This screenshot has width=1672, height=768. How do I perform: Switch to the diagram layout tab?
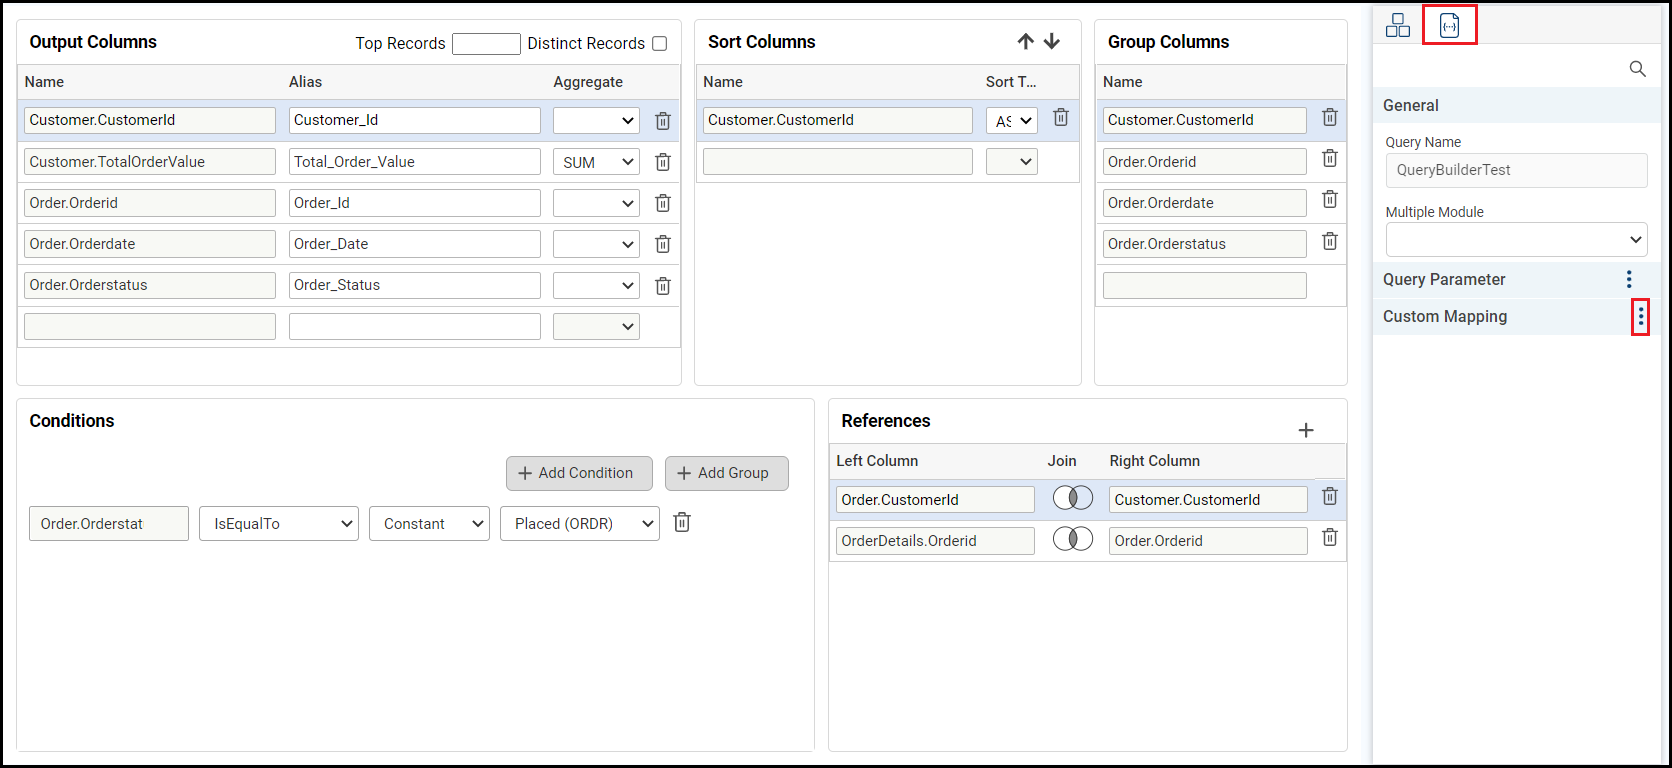pos(1397,25)
